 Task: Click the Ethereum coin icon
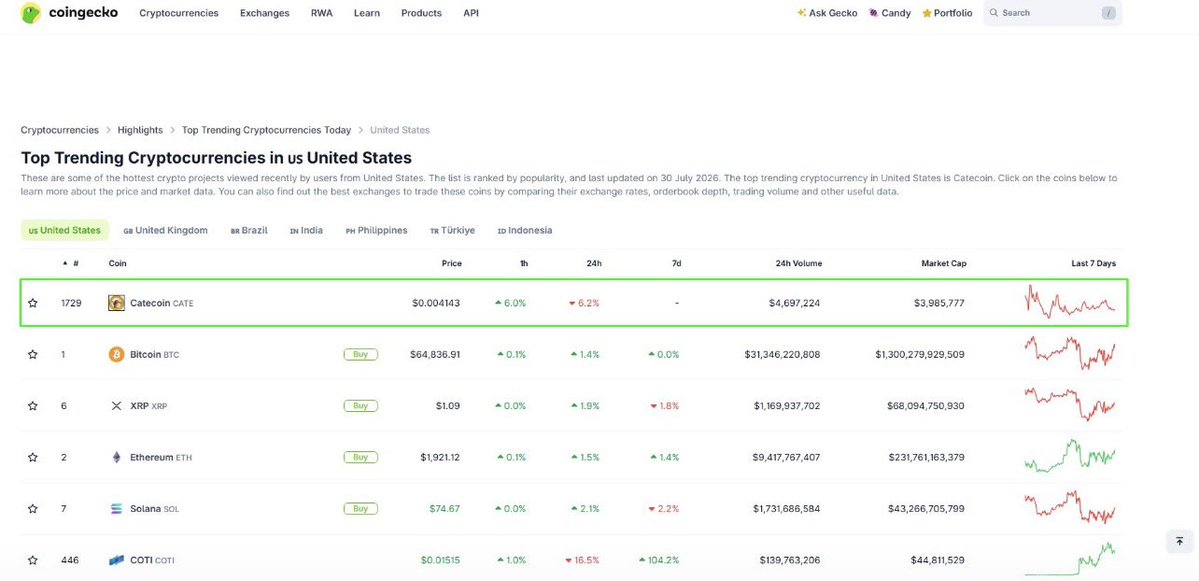[116, 457]
